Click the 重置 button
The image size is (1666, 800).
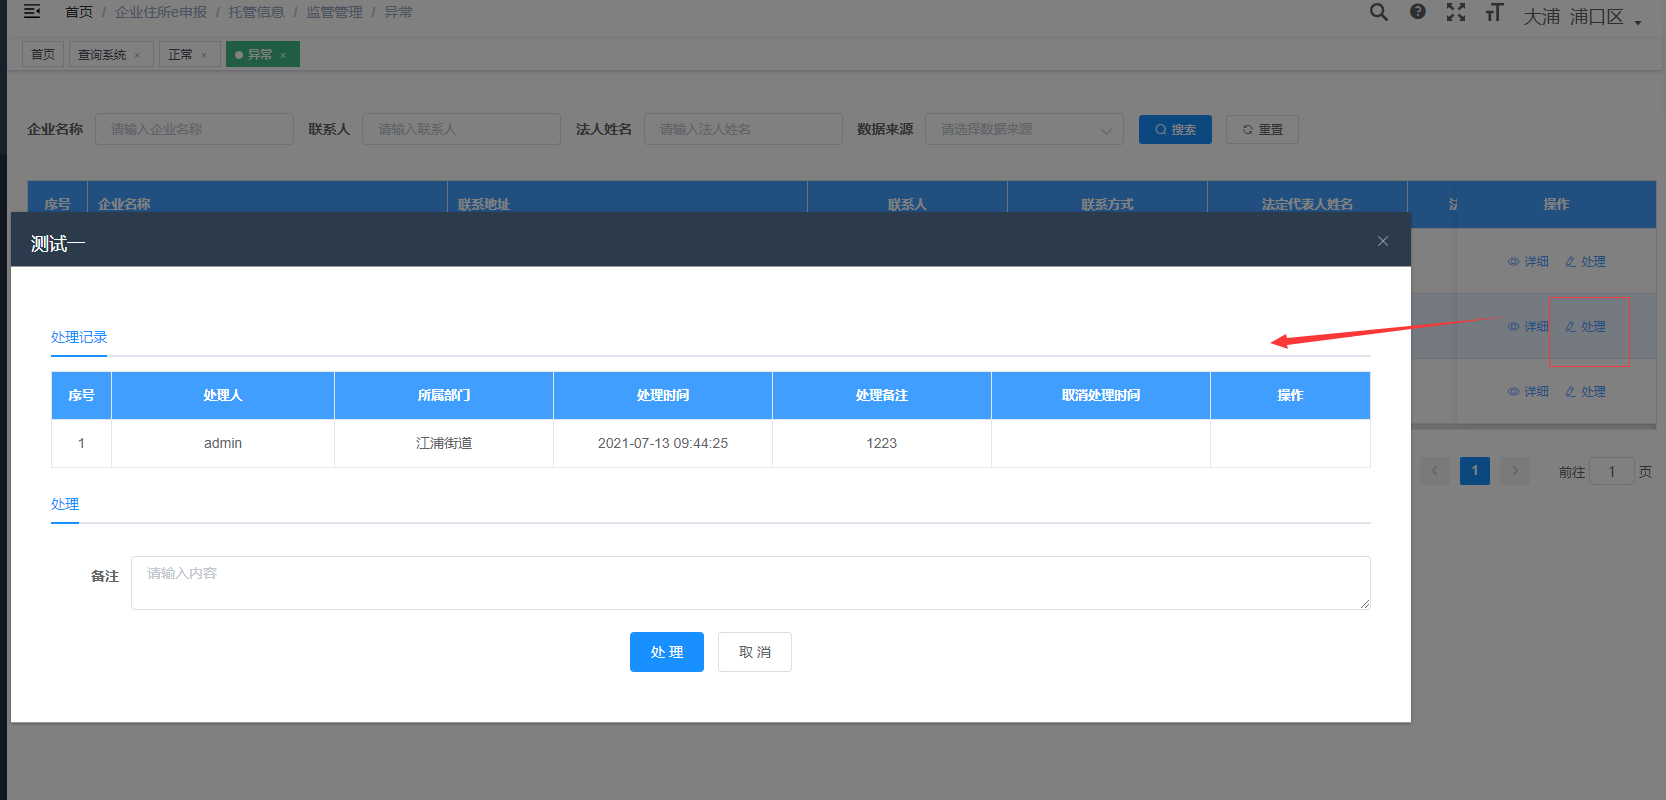[x=1262, y=129]
